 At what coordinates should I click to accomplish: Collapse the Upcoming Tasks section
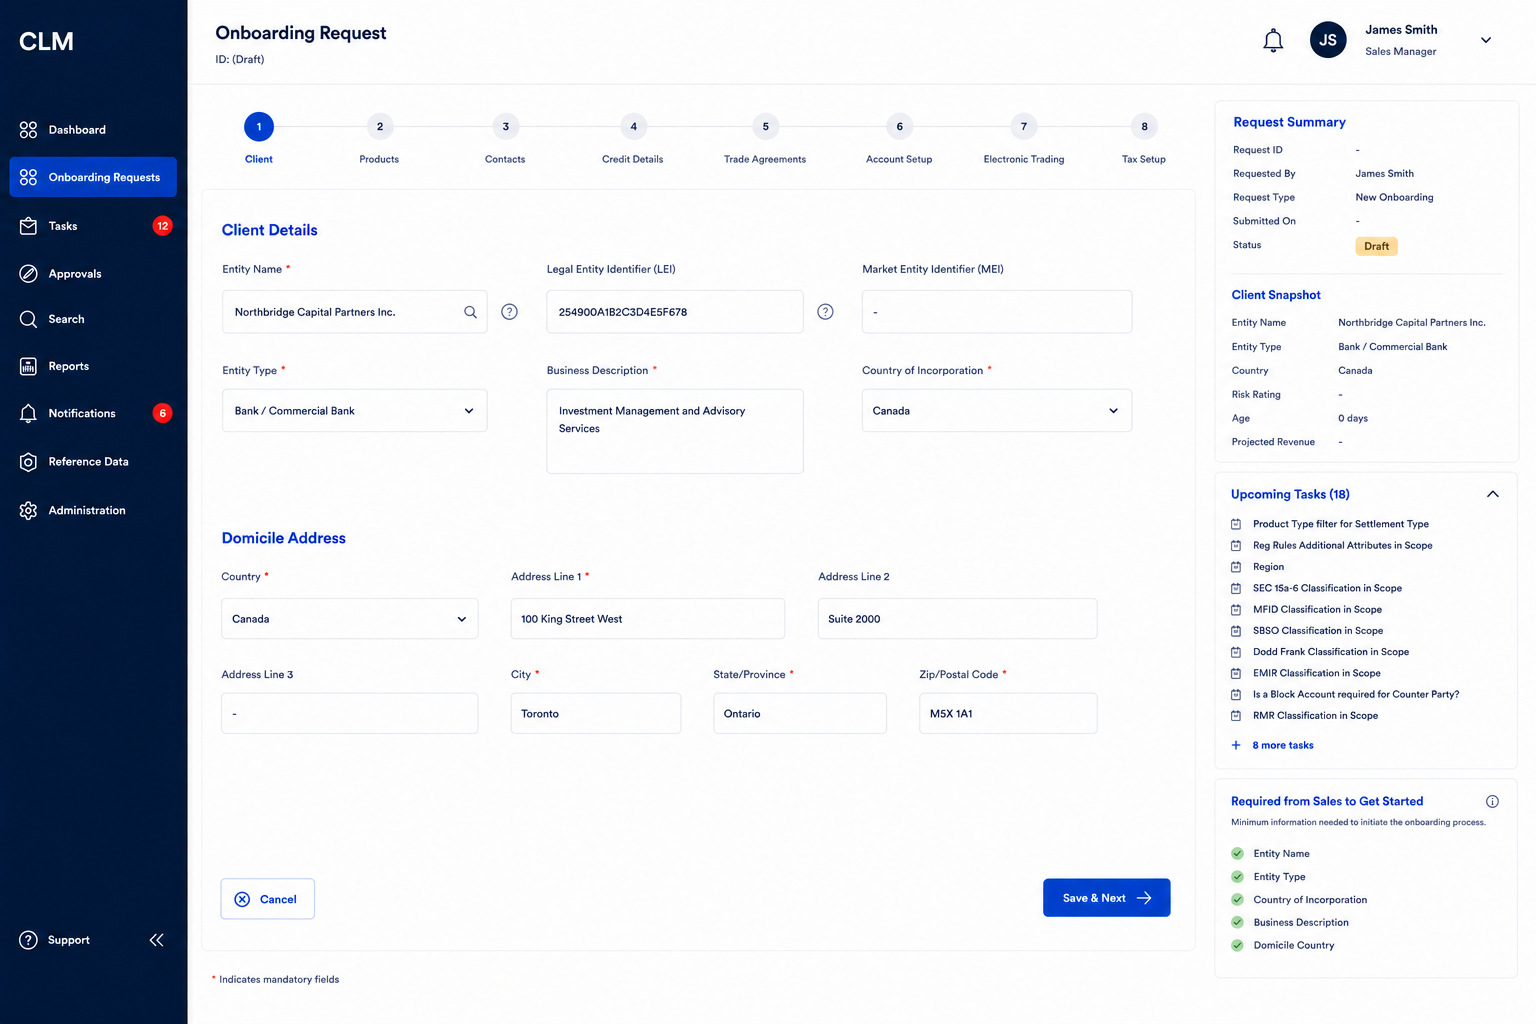(x=1493, y=494)
